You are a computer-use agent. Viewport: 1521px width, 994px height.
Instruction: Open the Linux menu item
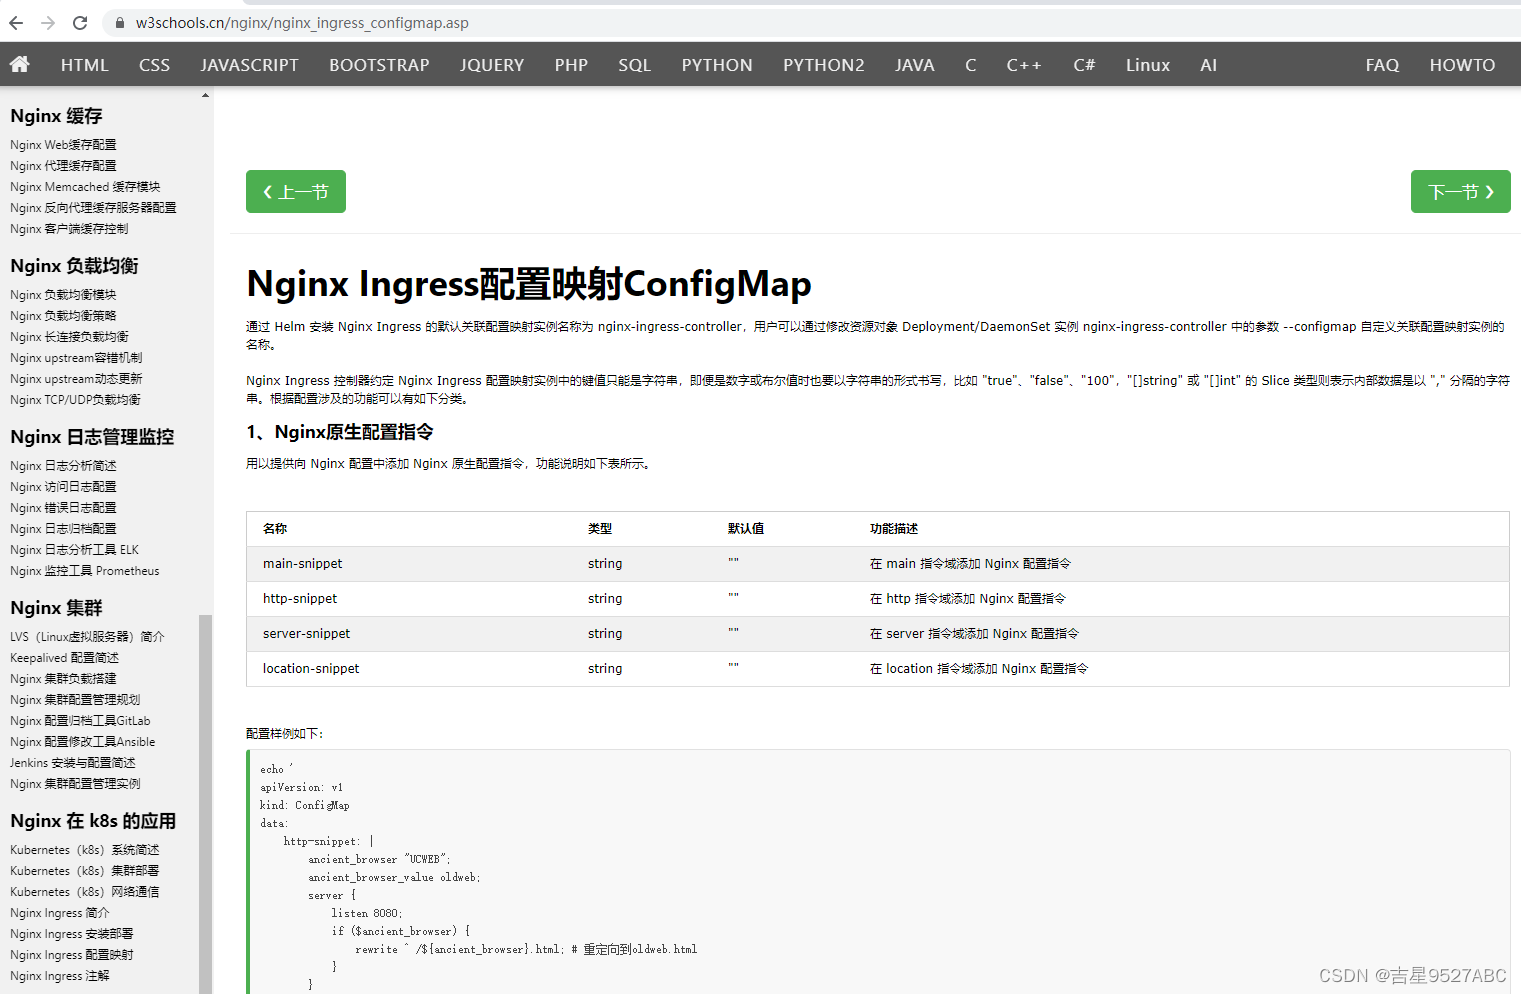[1147, 65]
